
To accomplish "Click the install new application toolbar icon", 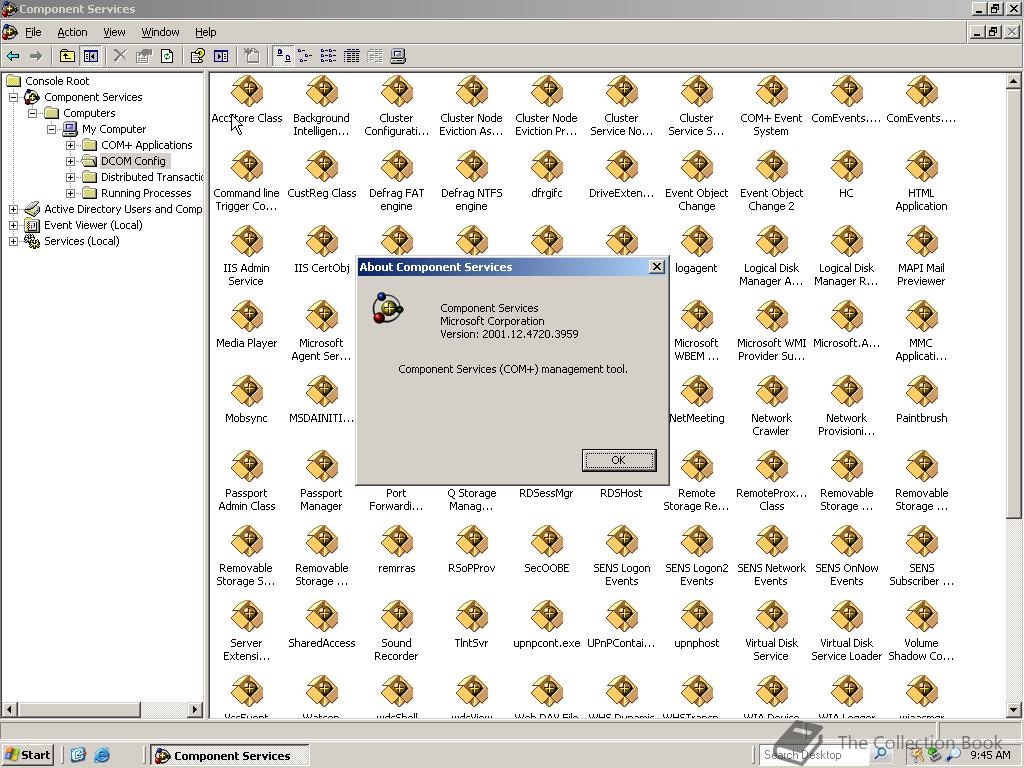I will pos(251,56).
